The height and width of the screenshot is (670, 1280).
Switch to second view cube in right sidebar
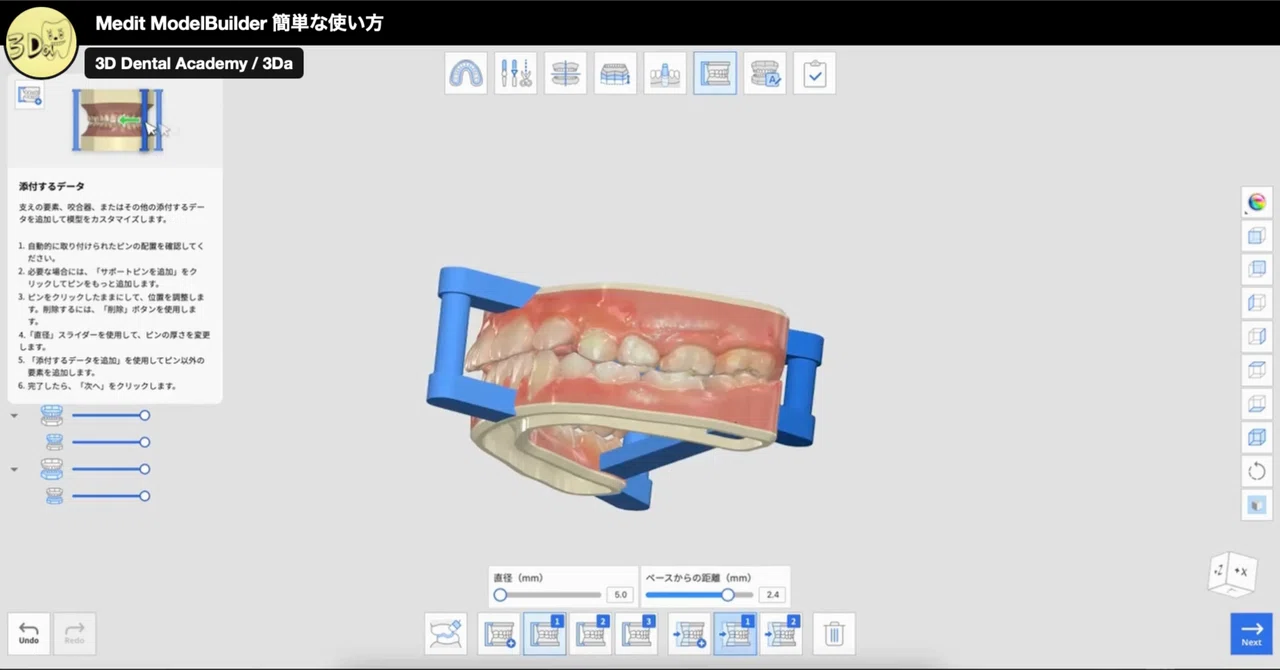pyautogui.click(x=1257, y=270)
